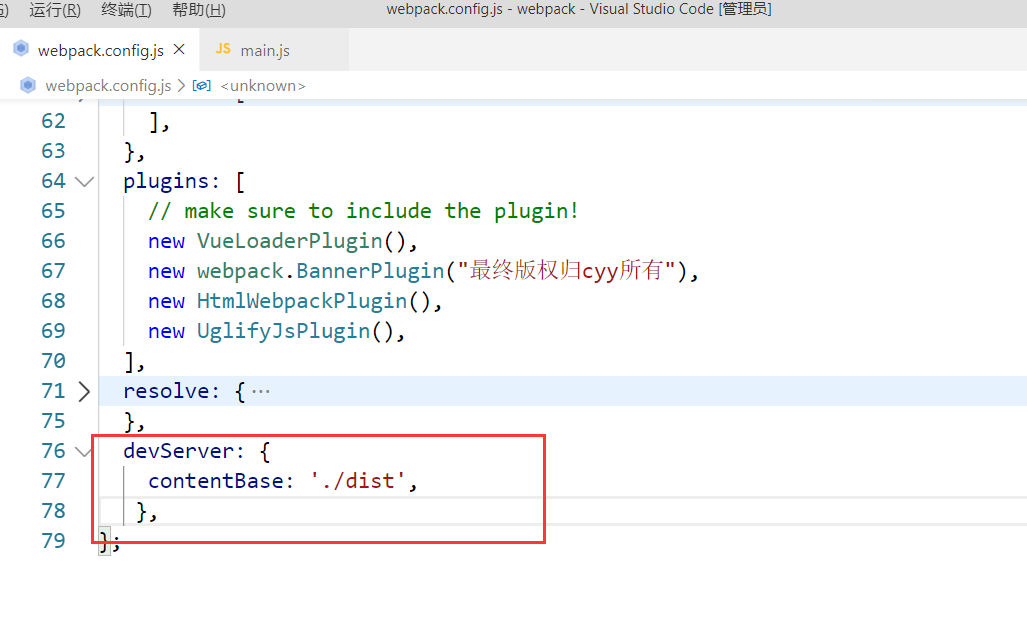Click the symbol icon before <unknown> breadcrumb

[201, 85]
